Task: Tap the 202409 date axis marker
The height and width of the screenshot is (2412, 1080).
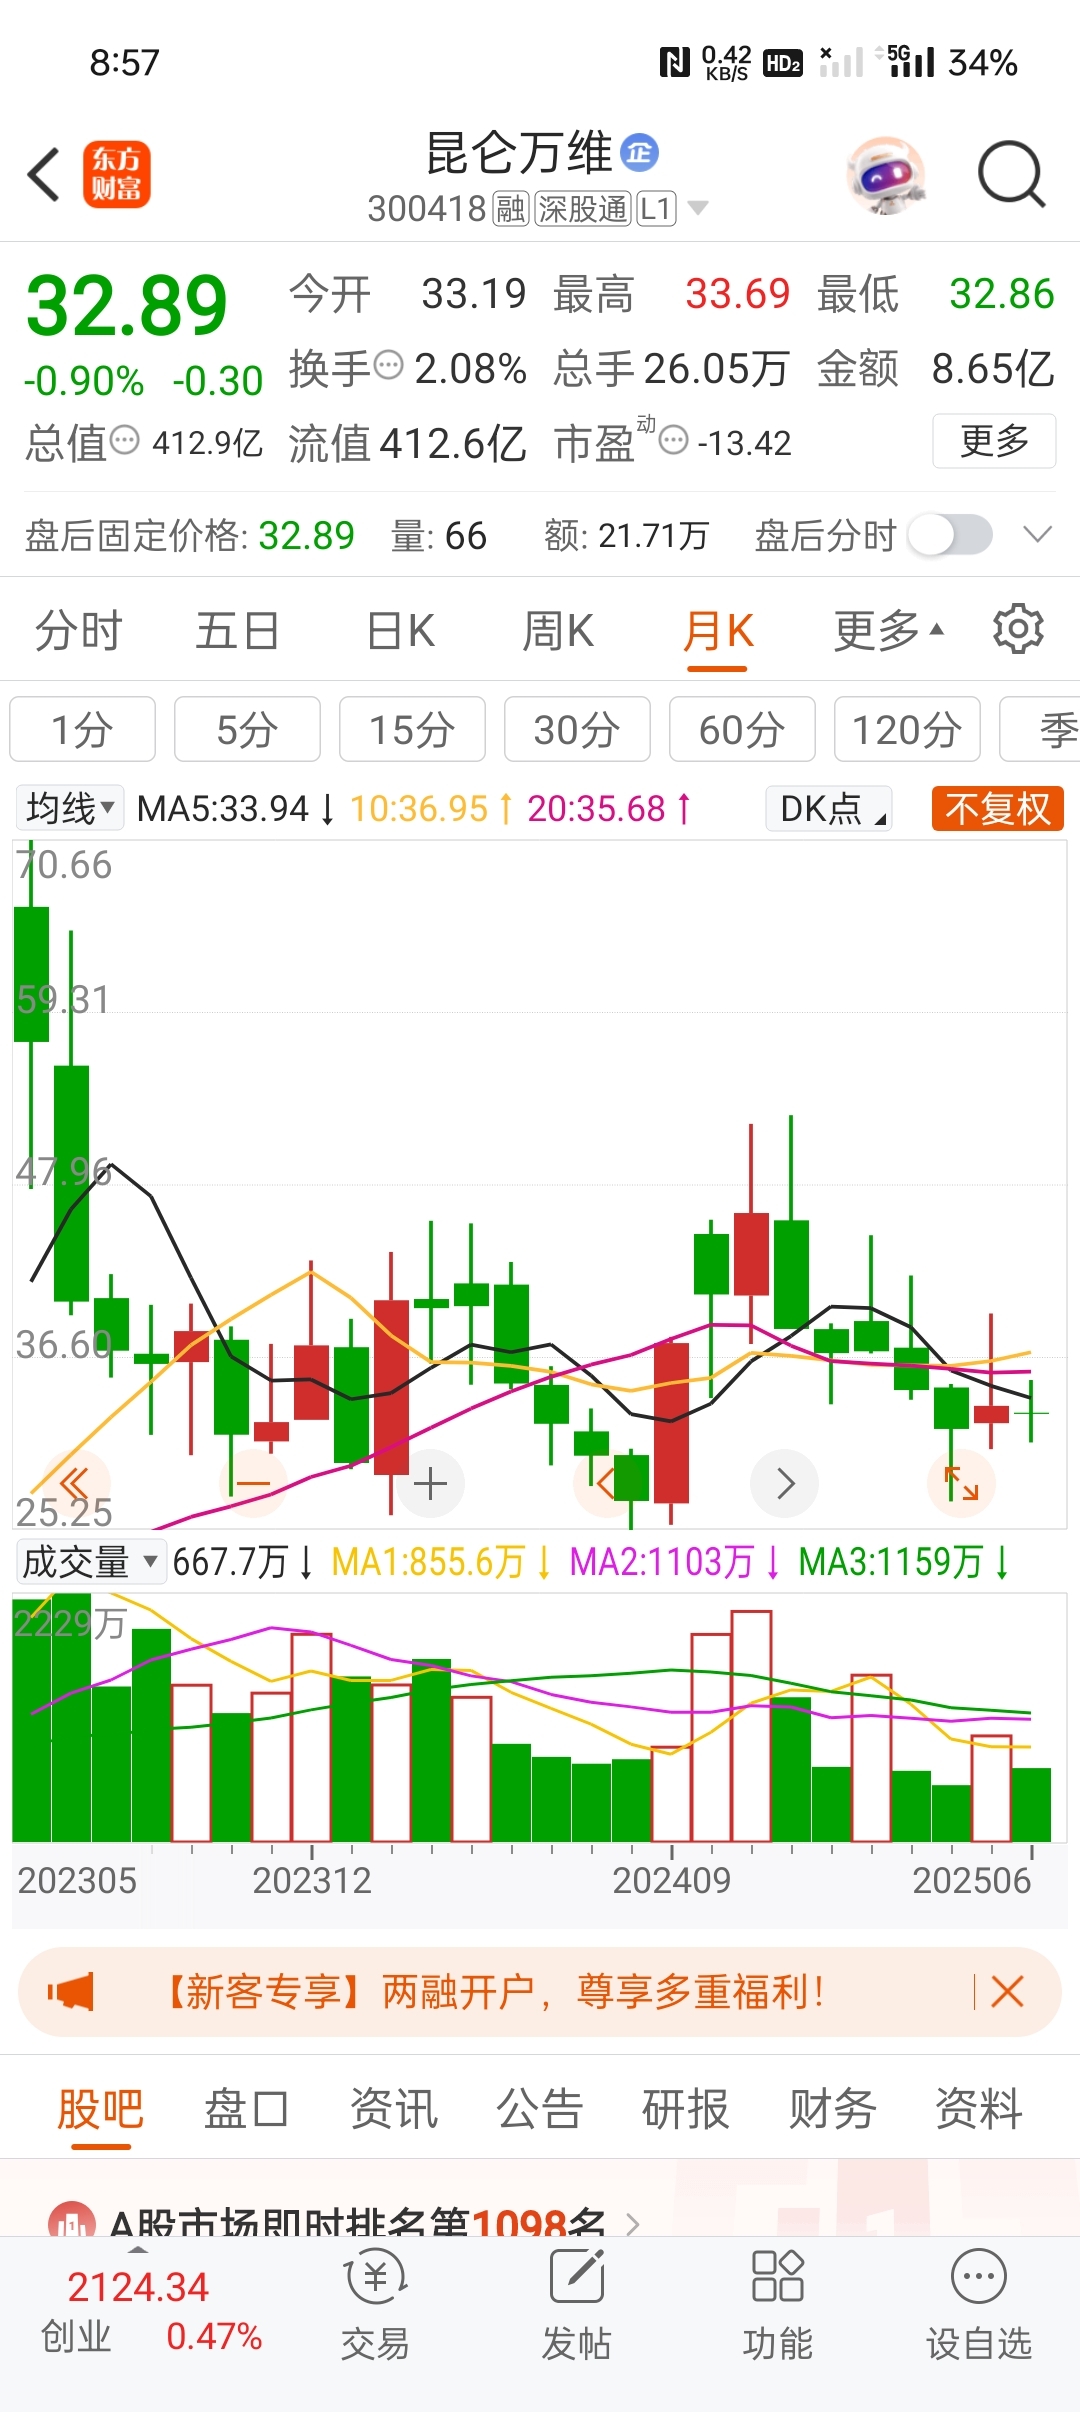Action: [x=671, y=1880]
